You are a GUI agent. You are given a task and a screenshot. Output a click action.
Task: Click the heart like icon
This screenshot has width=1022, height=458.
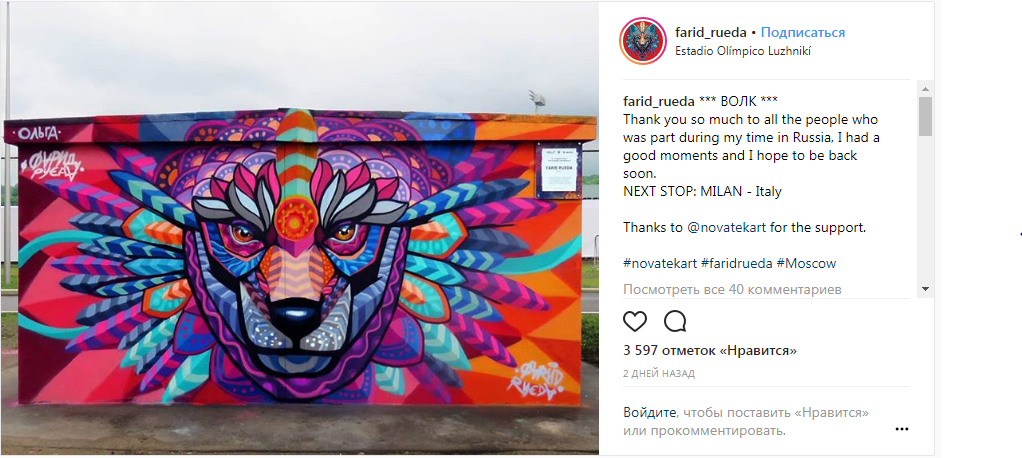[635, 321]
